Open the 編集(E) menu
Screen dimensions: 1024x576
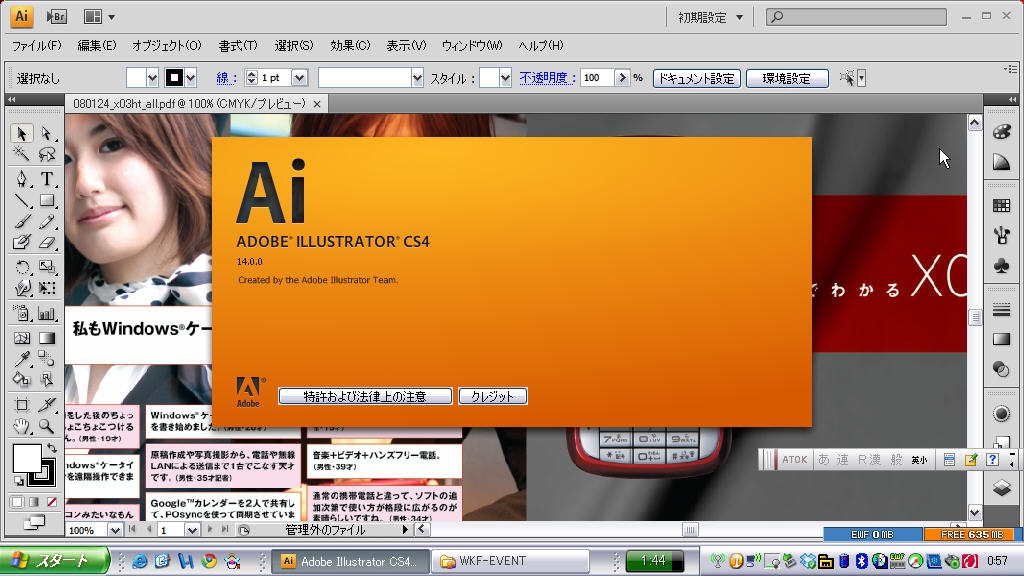tap(97, 46)
